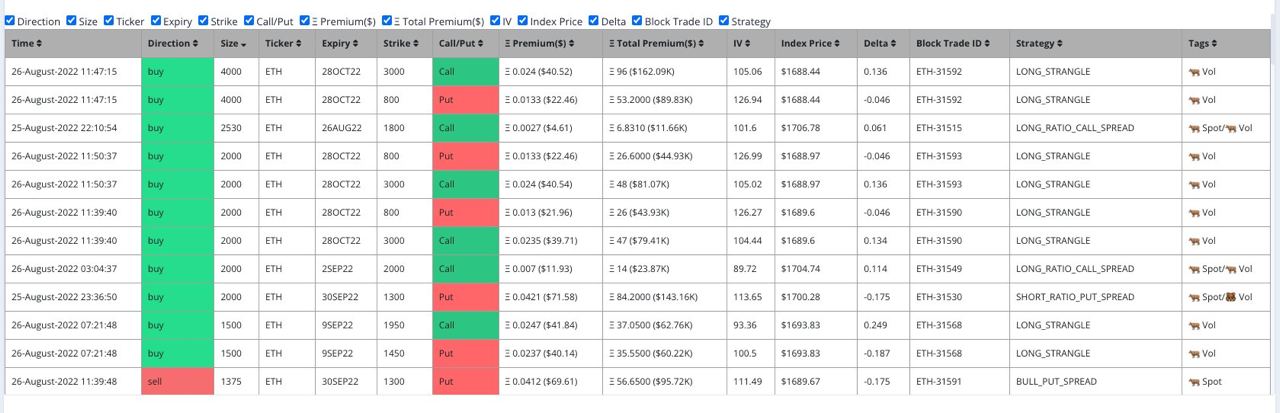Click the bull Spot icon in ETH-31515 row
The height and width of the screenshot is (413, 1280).
(1194, 128)
